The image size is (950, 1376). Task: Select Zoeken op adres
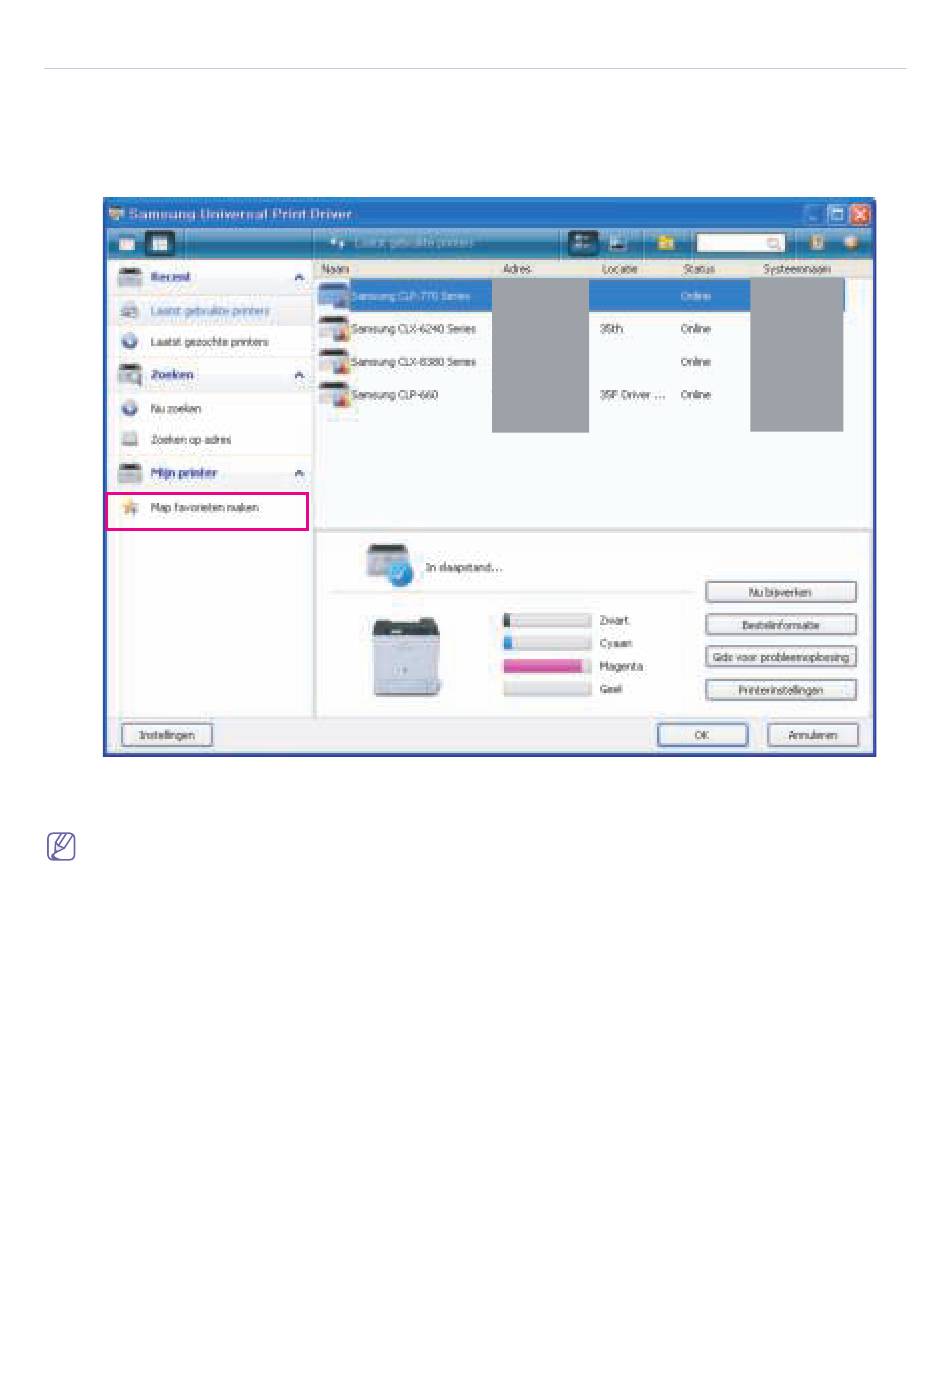(191, 440)
